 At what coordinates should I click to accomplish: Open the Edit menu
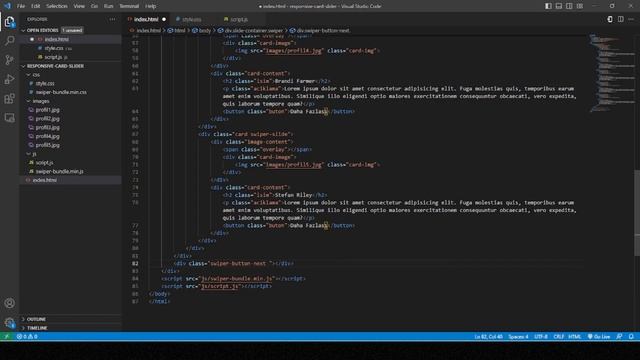point(36,6)
